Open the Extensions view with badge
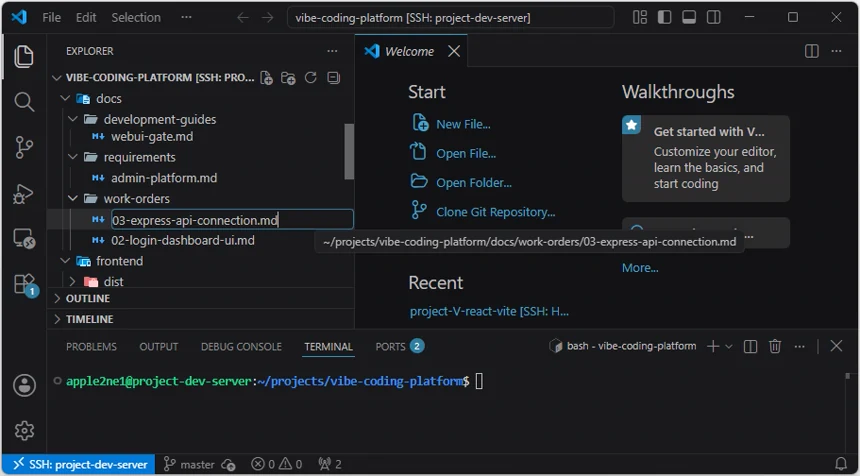860x476 pixels. pyautogui.click(x=25, y=285)
